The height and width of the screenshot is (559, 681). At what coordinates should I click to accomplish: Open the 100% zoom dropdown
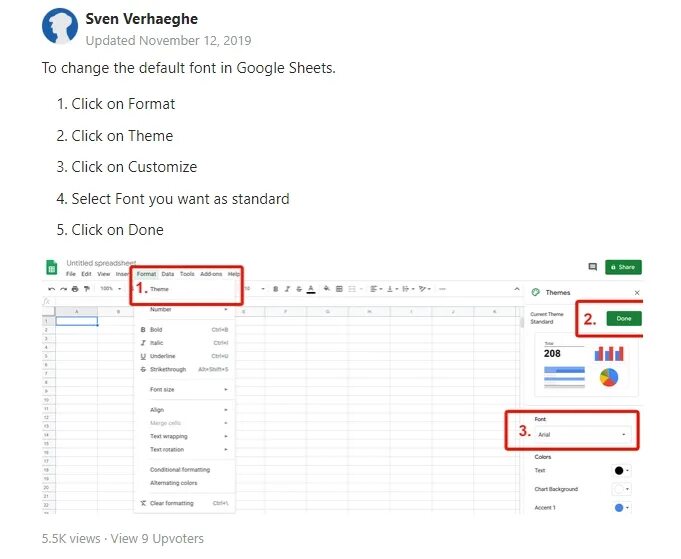tap(111, 288)
